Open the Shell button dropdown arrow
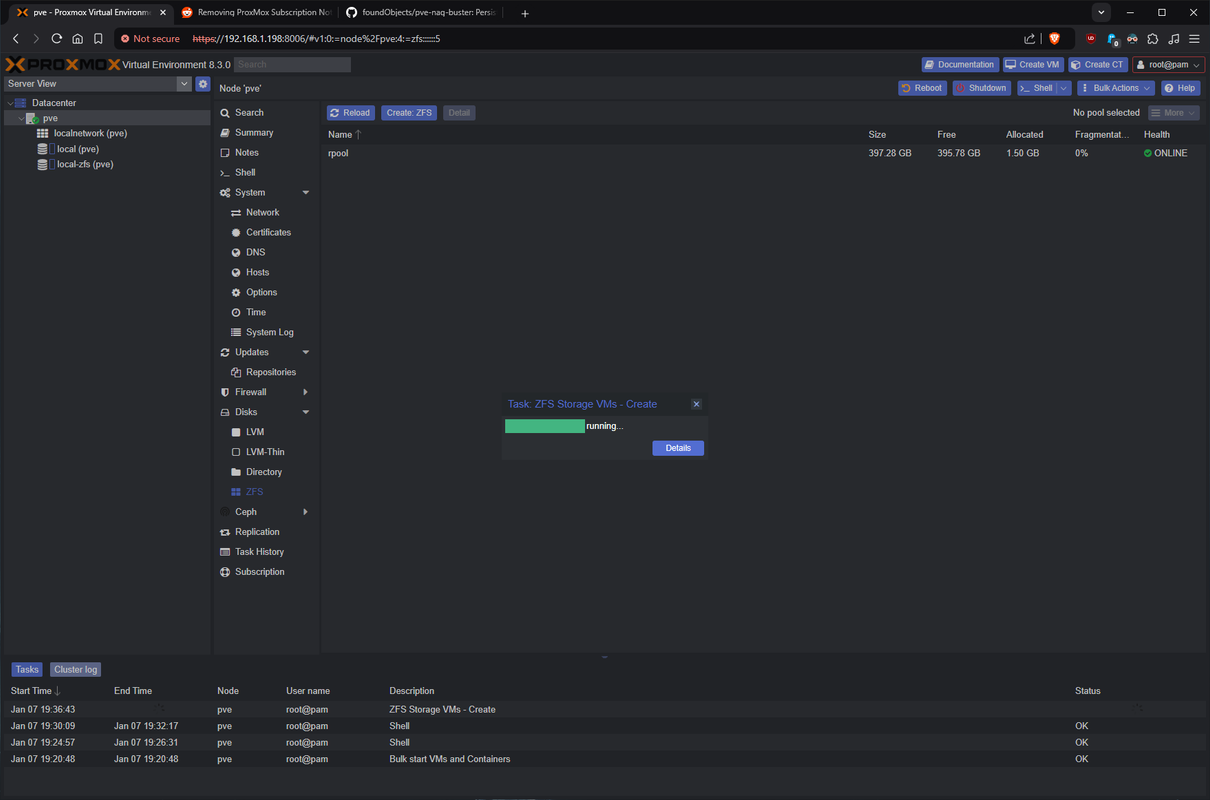The image size is (1210, 800). (x=1065, y=88)
